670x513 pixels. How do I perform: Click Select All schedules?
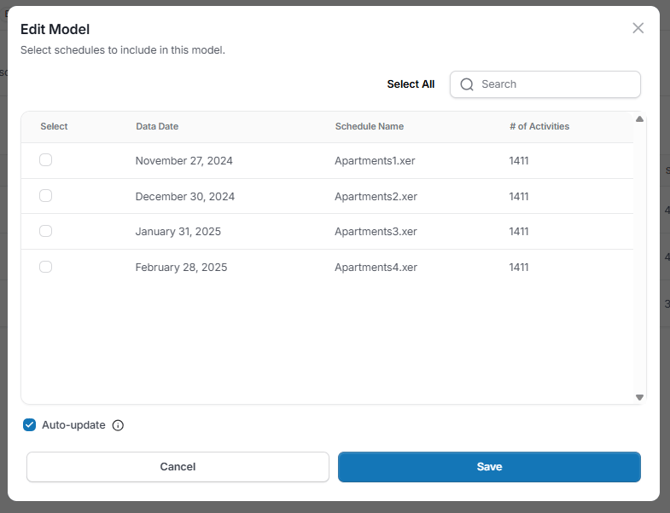click(411, 84)
